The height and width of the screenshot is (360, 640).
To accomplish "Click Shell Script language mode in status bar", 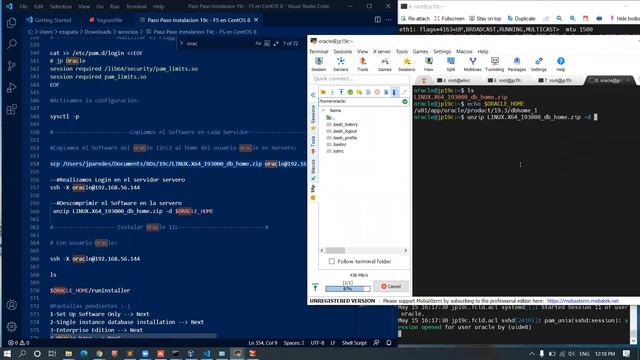I will [354, 343].
